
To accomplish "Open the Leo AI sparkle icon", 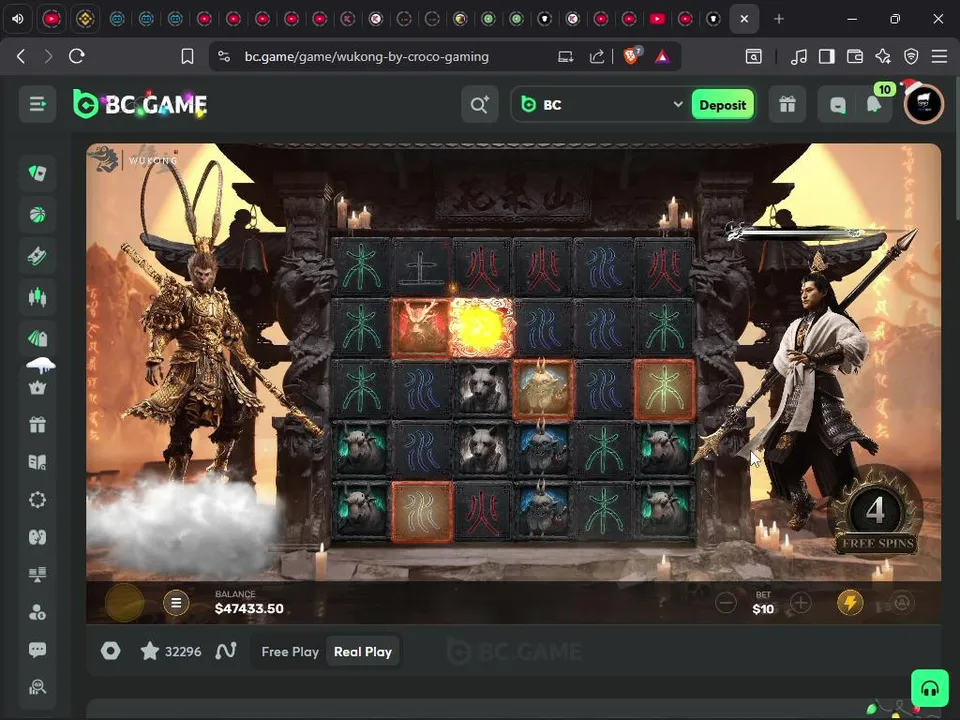I will point(883,57).
